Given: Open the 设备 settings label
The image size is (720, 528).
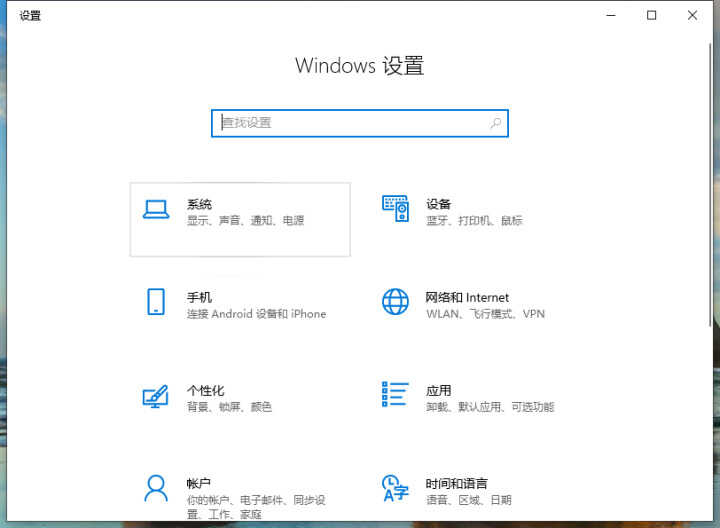Looking at the screenshot, I should 438,204.
